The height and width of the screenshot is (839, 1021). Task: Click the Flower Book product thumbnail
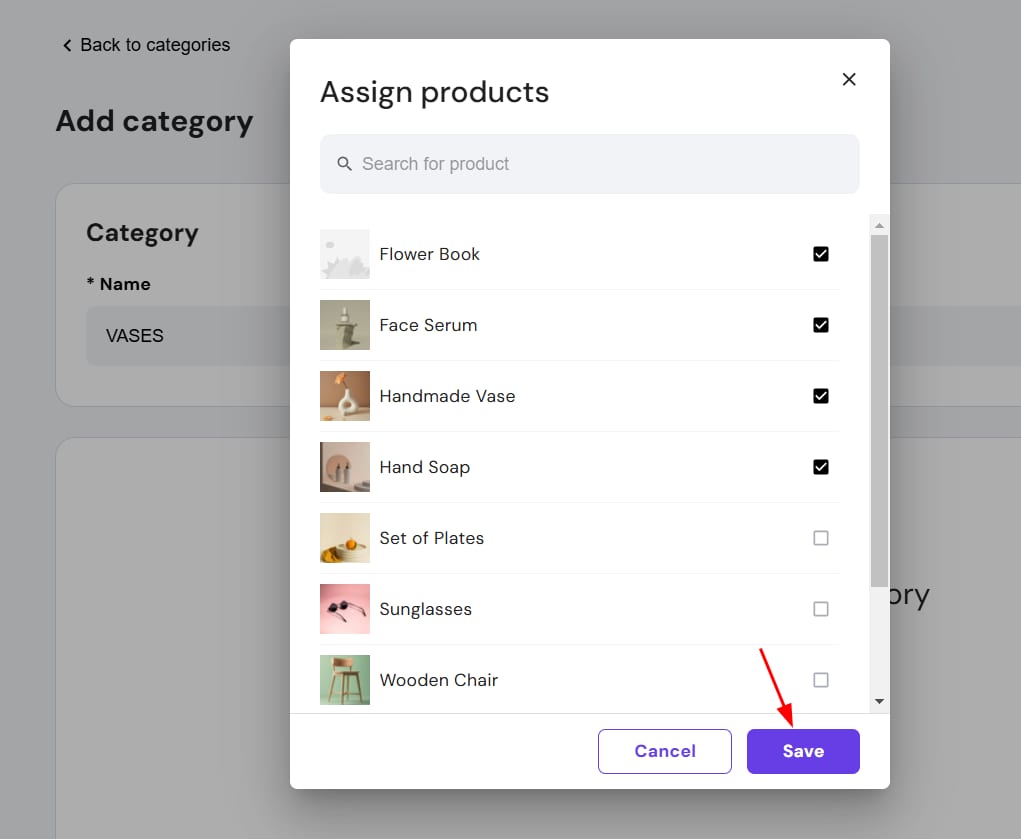point(345,254)
